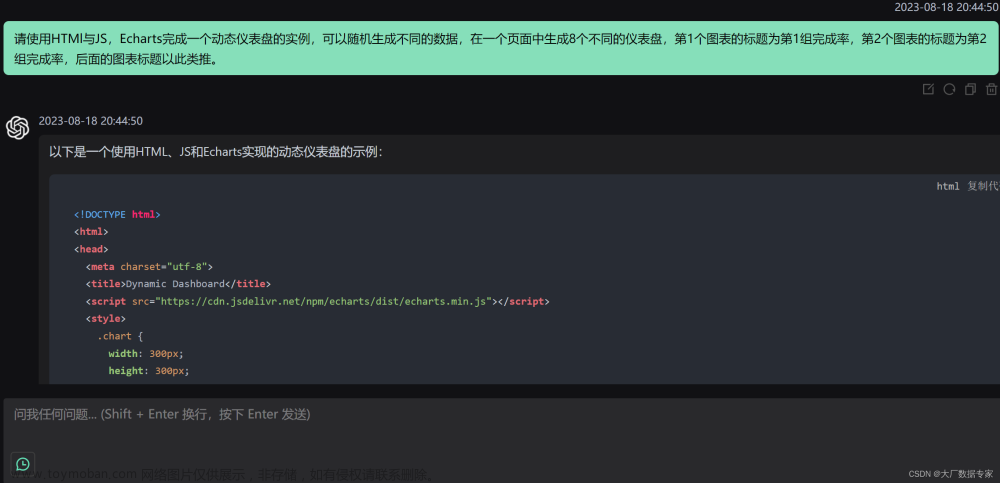Viewport: 1000px width, 483px height.
Task: Click the response timestamp 2023-08-18 20:44:50
Action: [x=91, y=121]
